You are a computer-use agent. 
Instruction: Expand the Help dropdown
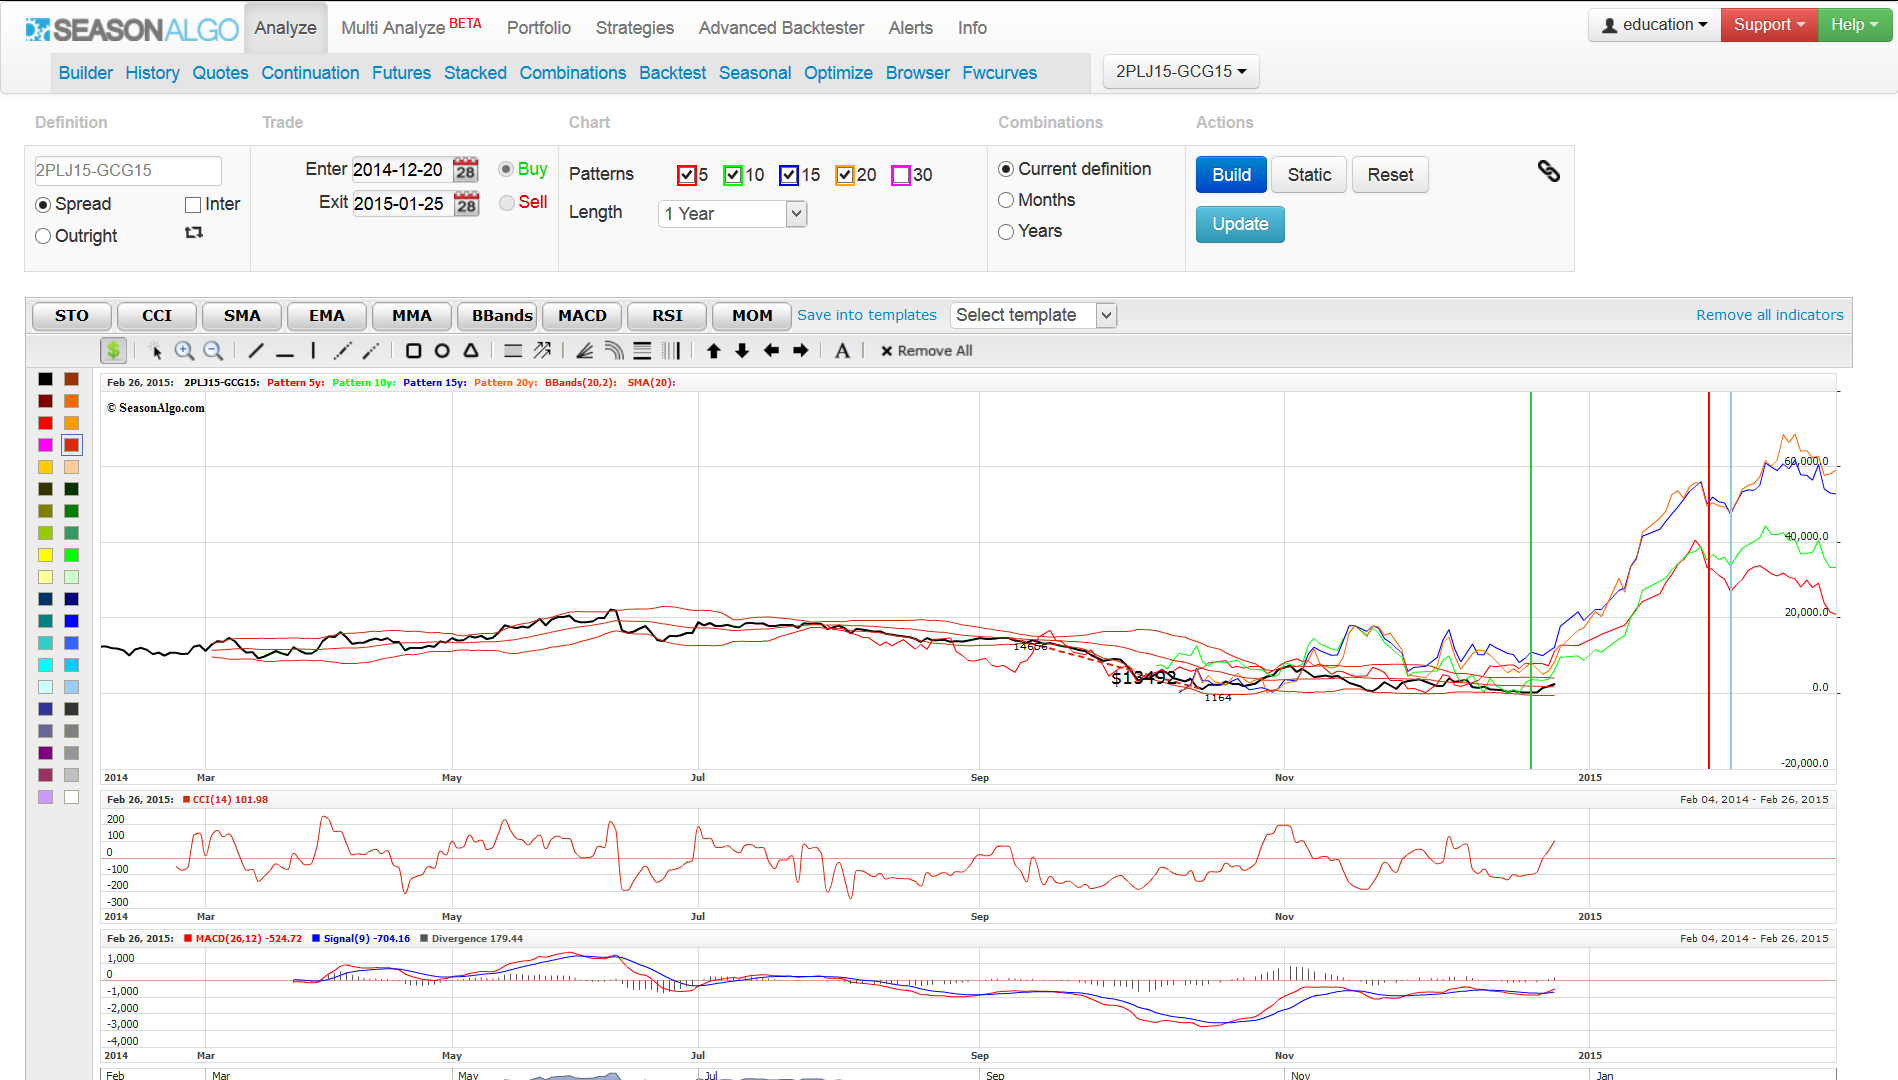1855,25
